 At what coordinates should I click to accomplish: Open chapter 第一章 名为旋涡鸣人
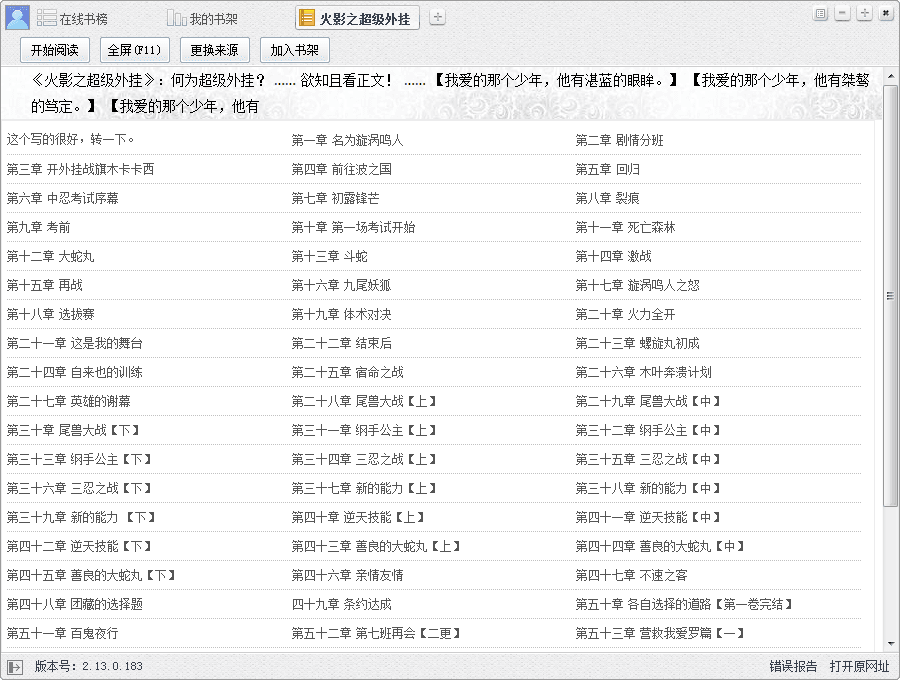(x=347, y=140)
